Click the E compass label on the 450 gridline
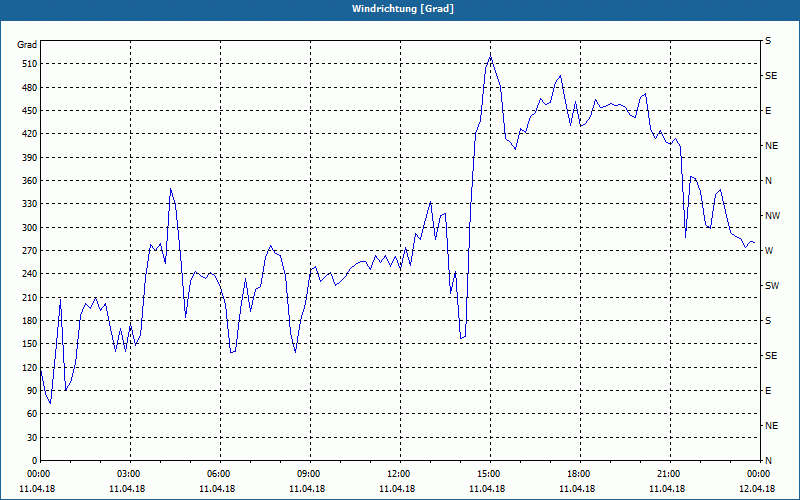The height and width of the screenshot is (500, 800). pos(768,111)
